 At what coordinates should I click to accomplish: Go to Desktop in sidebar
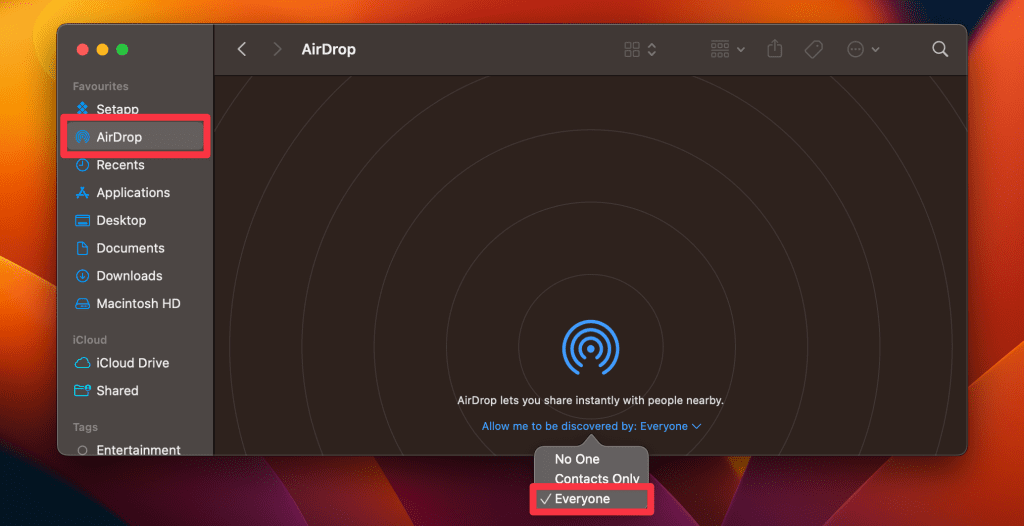coord(121,220)
